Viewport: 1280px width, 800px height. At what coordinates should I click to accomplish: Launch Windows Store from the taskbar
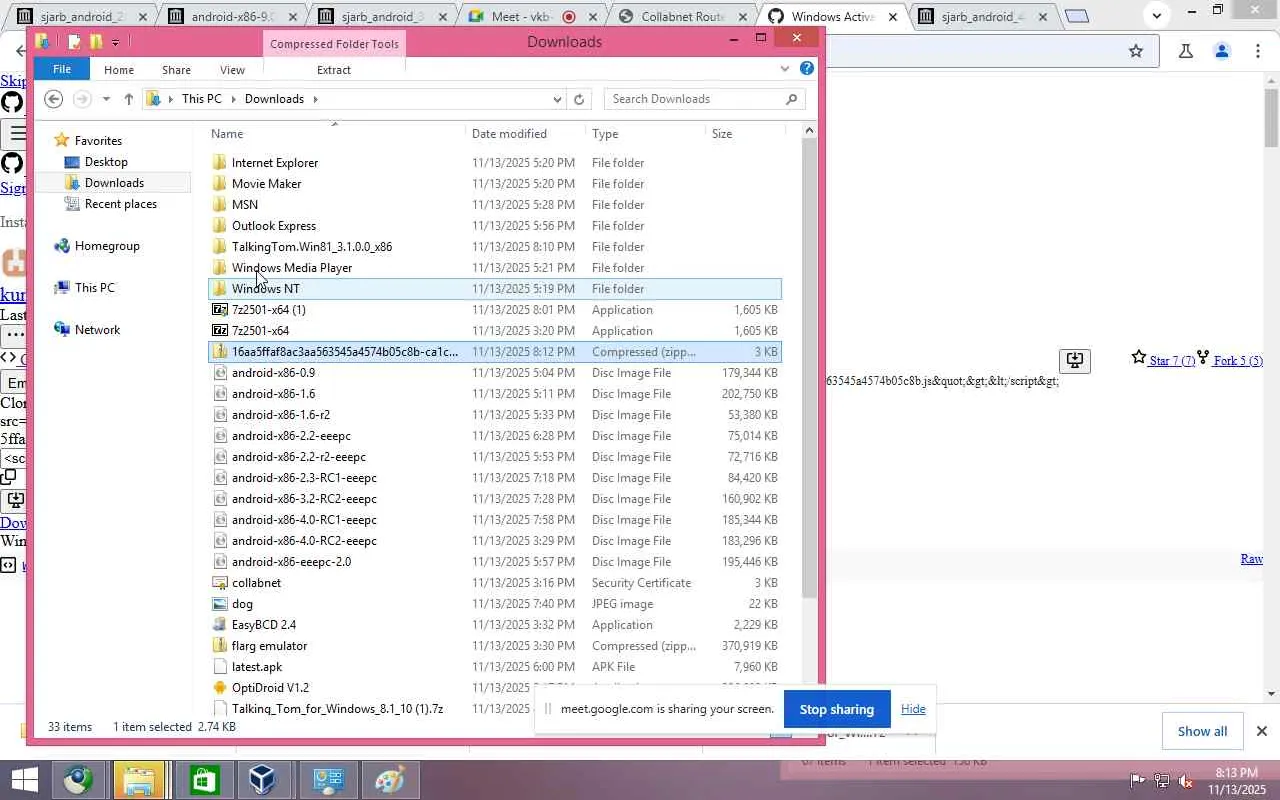pos(205,780)
